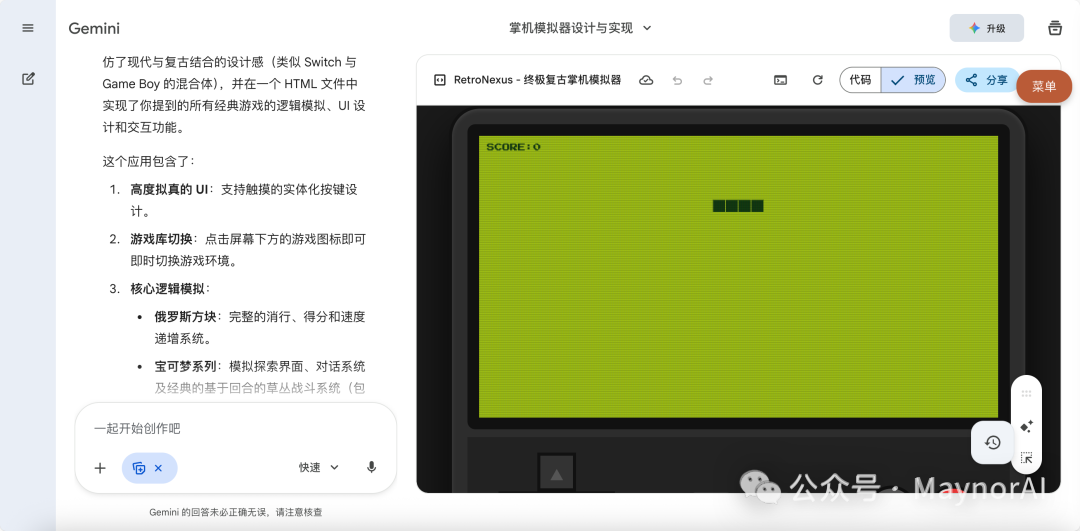Click the 一起开始创作吧 prompt input
Image resolution: width=1080 pixels, height=531 pixels.
(236, 428)
